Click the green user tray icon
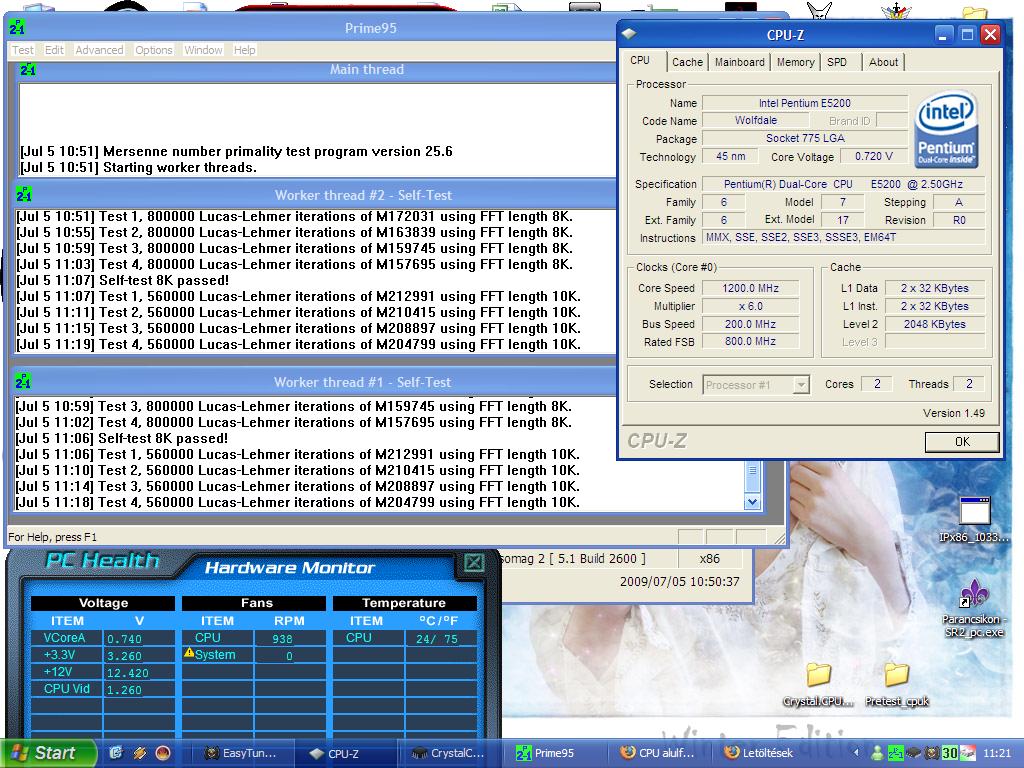The width and height of the screenshot is (1024, 768). point(878,753)
